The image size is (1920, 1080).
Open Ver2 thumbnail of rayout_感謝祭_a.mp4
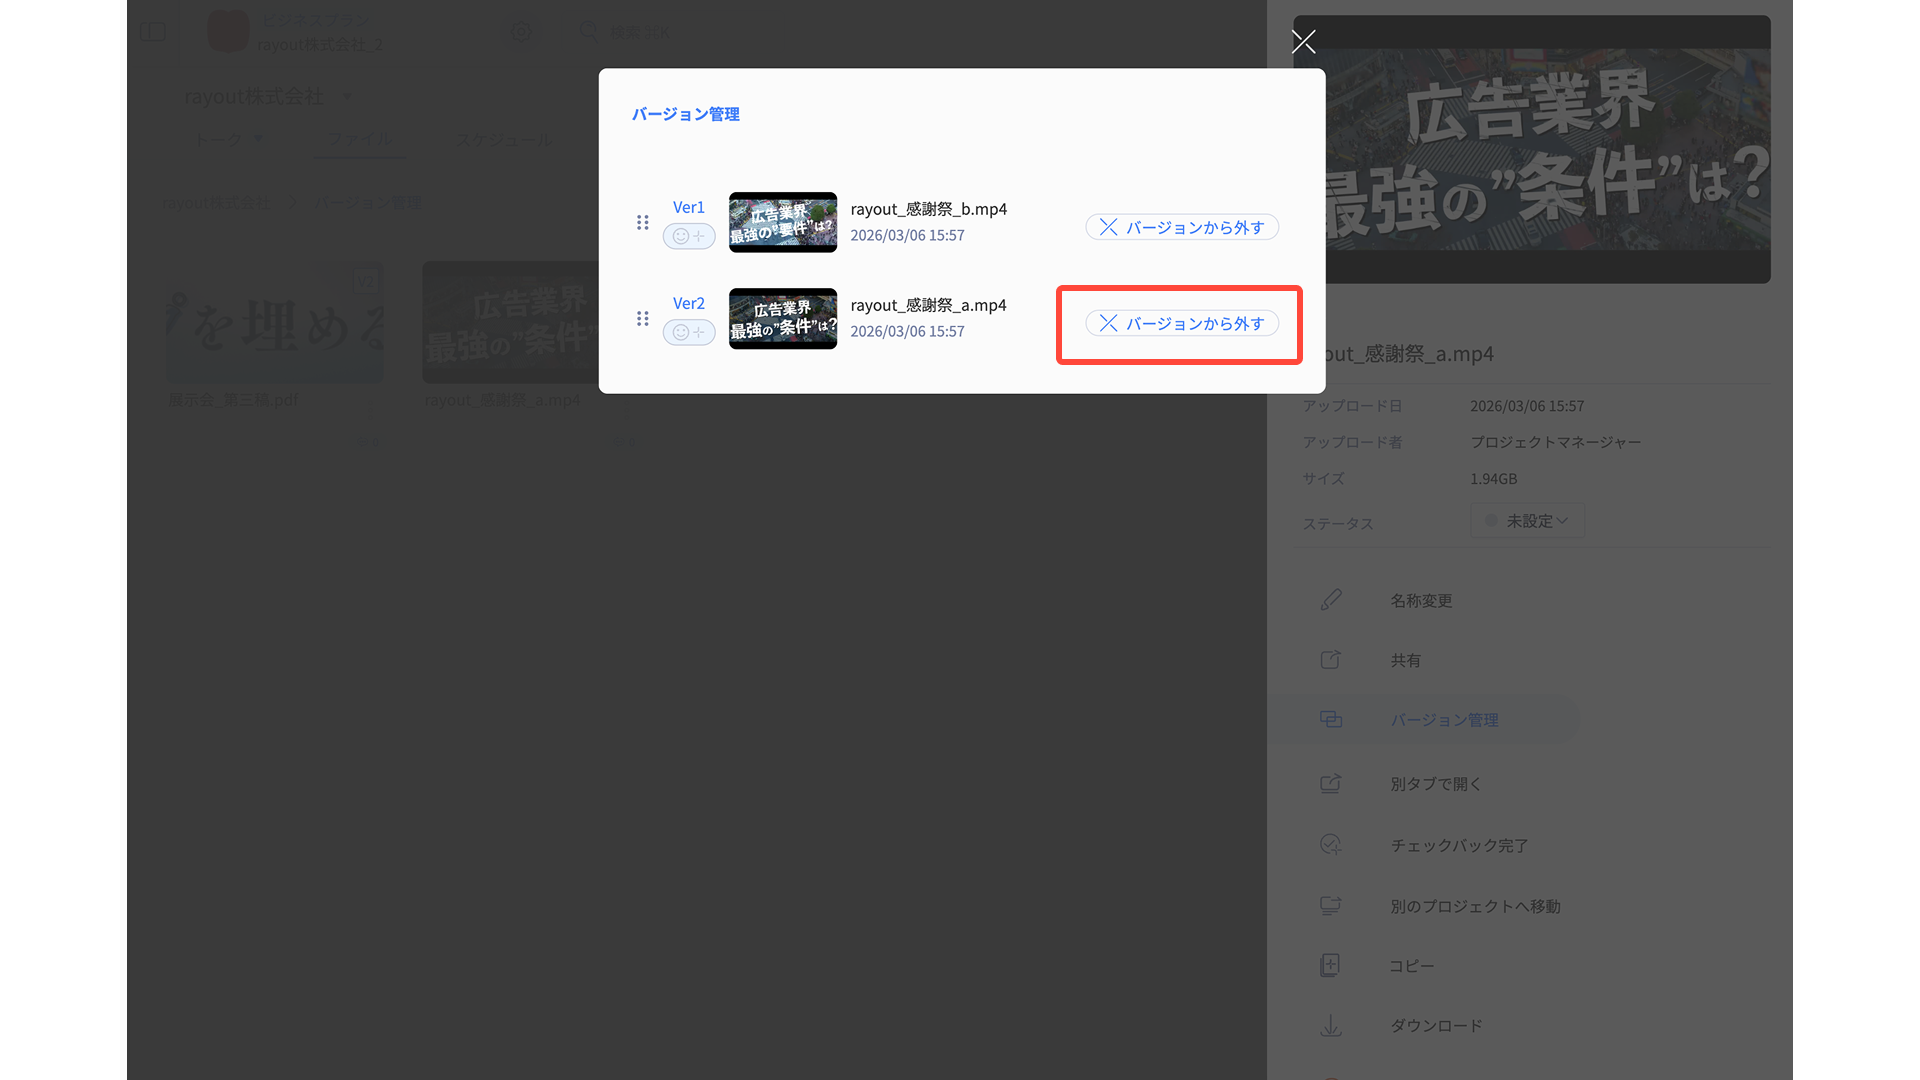(x=782, y=318)
